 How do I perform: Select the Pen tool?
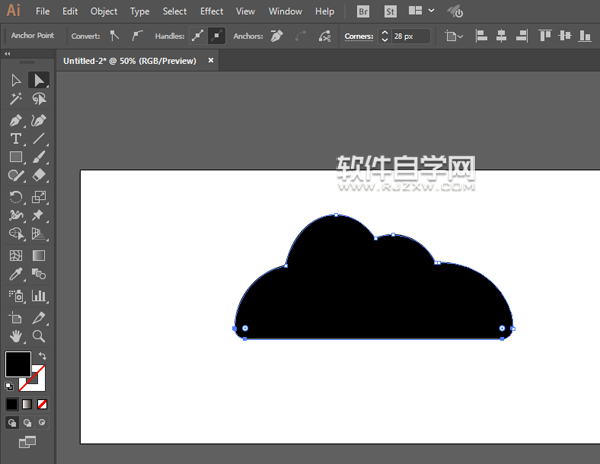pos(16,120)
